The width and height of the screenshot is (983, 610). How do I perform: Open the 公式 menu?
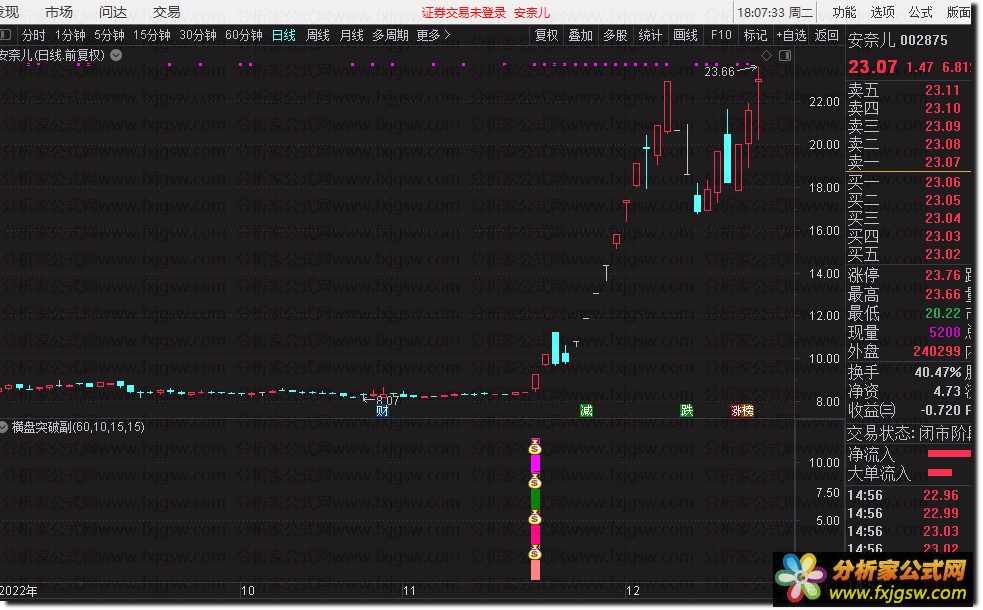[920, 12]
